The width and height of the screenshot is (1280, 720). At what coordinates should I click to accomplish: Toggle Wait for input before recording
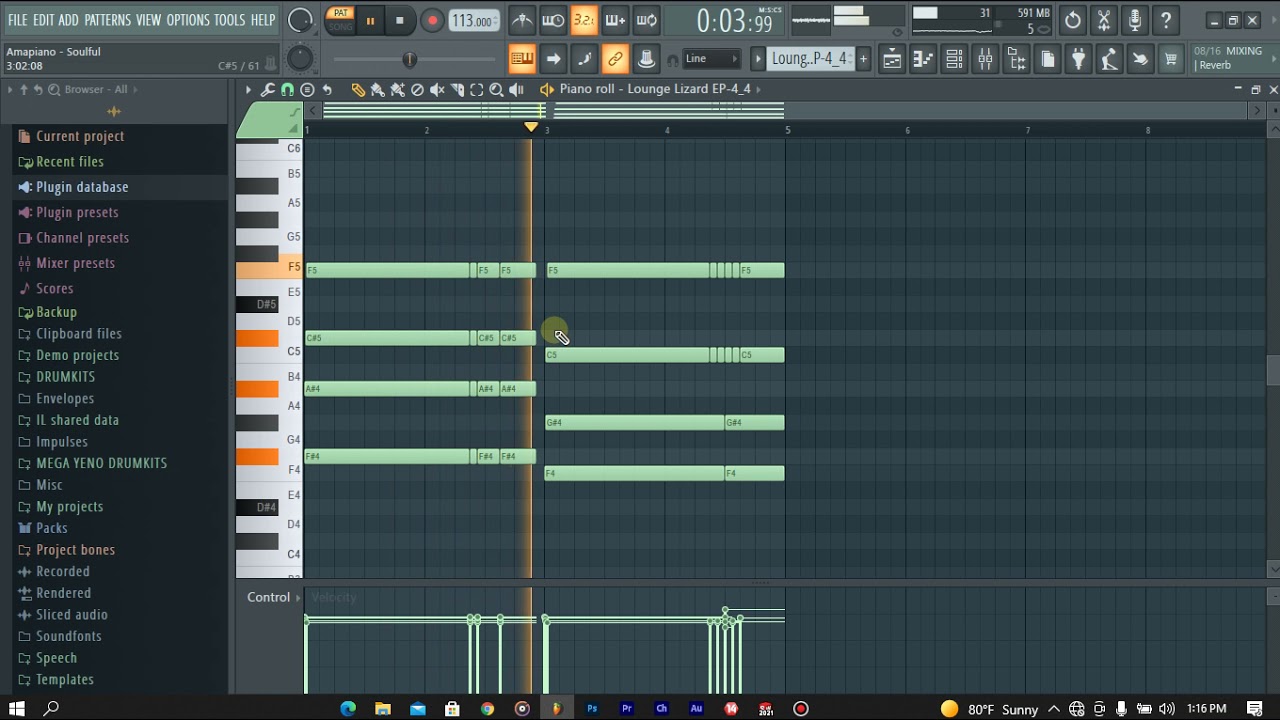point(553,20)
